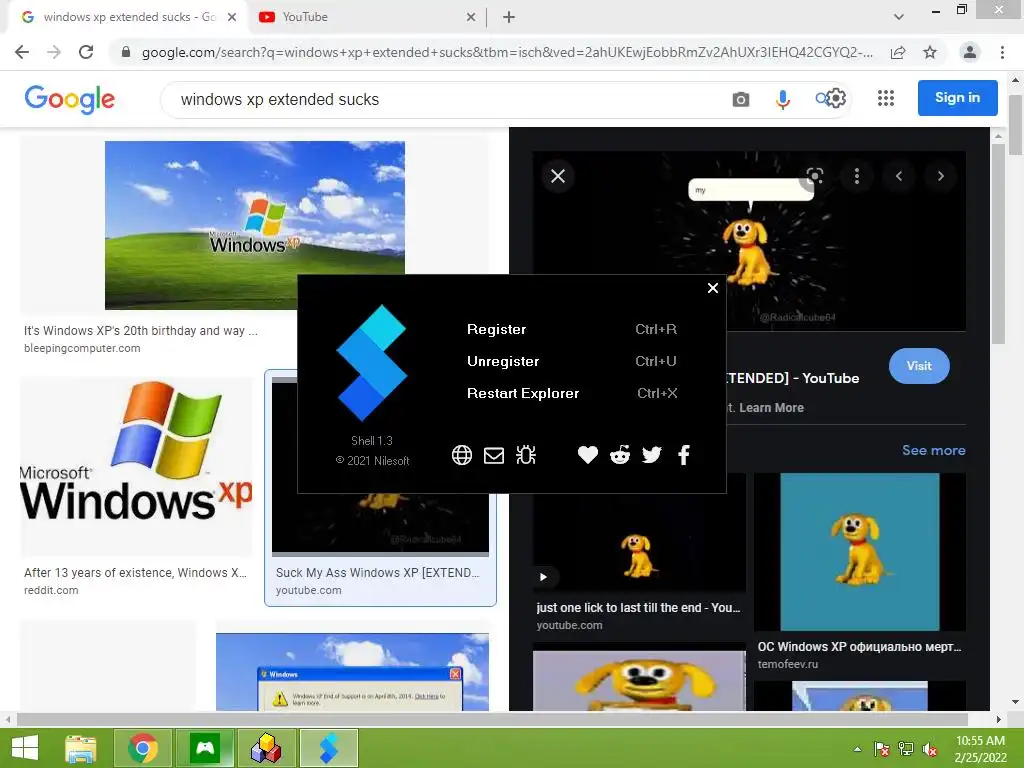
Task: Click the bug report icon in Shell dialog
Action: pos(526,455)
